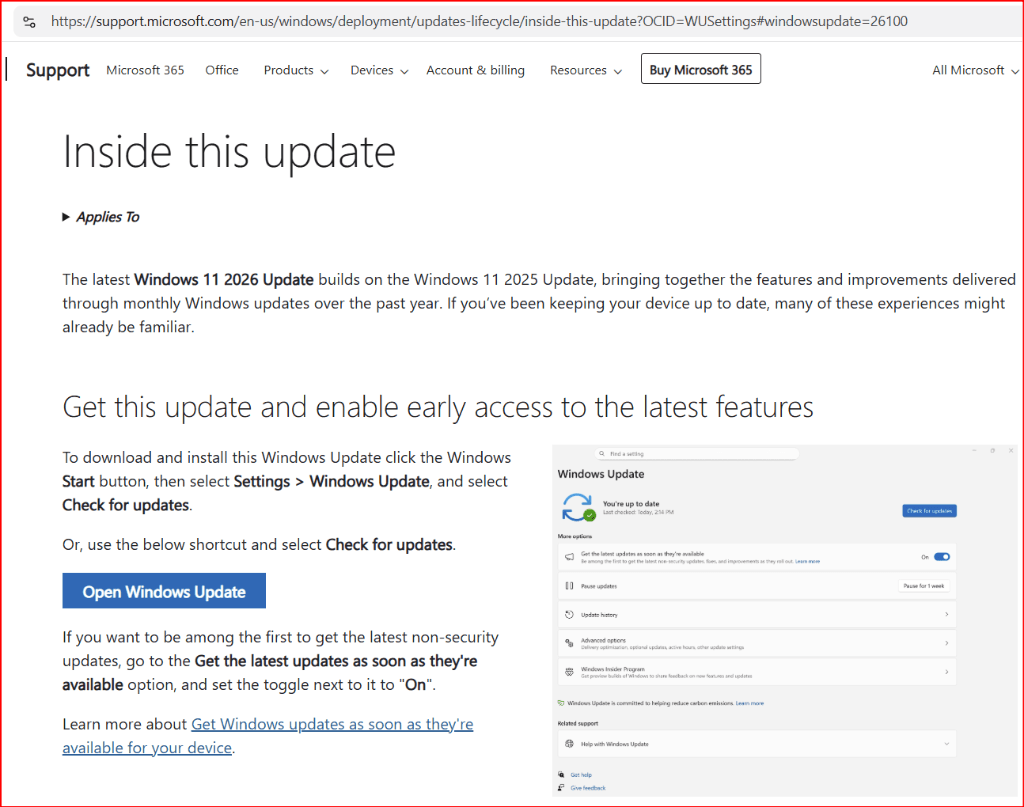Click the search magnifier icon in screenshot
Screen dimensions: 1024x807
pos(602,454)
